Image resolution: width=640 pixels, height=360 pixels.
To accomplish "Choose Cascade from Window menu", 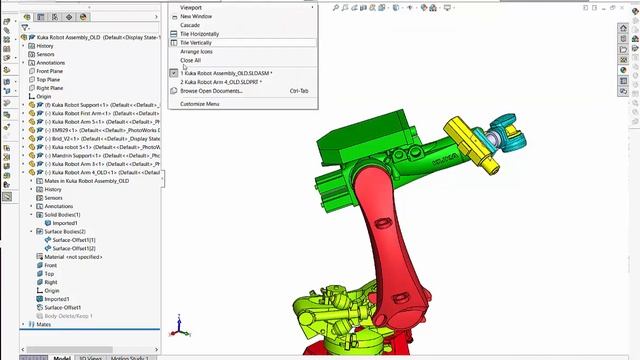I will pos(243,25).
